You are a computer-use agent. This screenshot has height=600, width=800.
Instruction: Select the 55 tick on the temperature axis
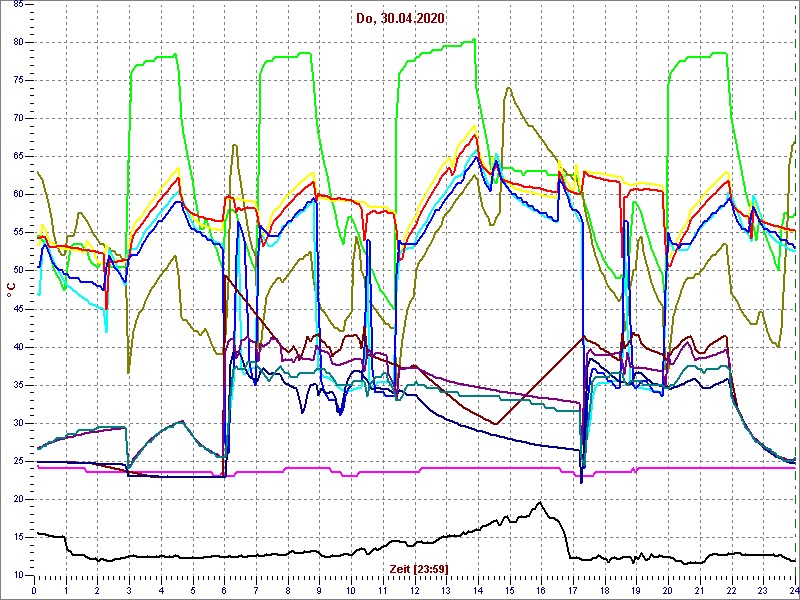17,233
